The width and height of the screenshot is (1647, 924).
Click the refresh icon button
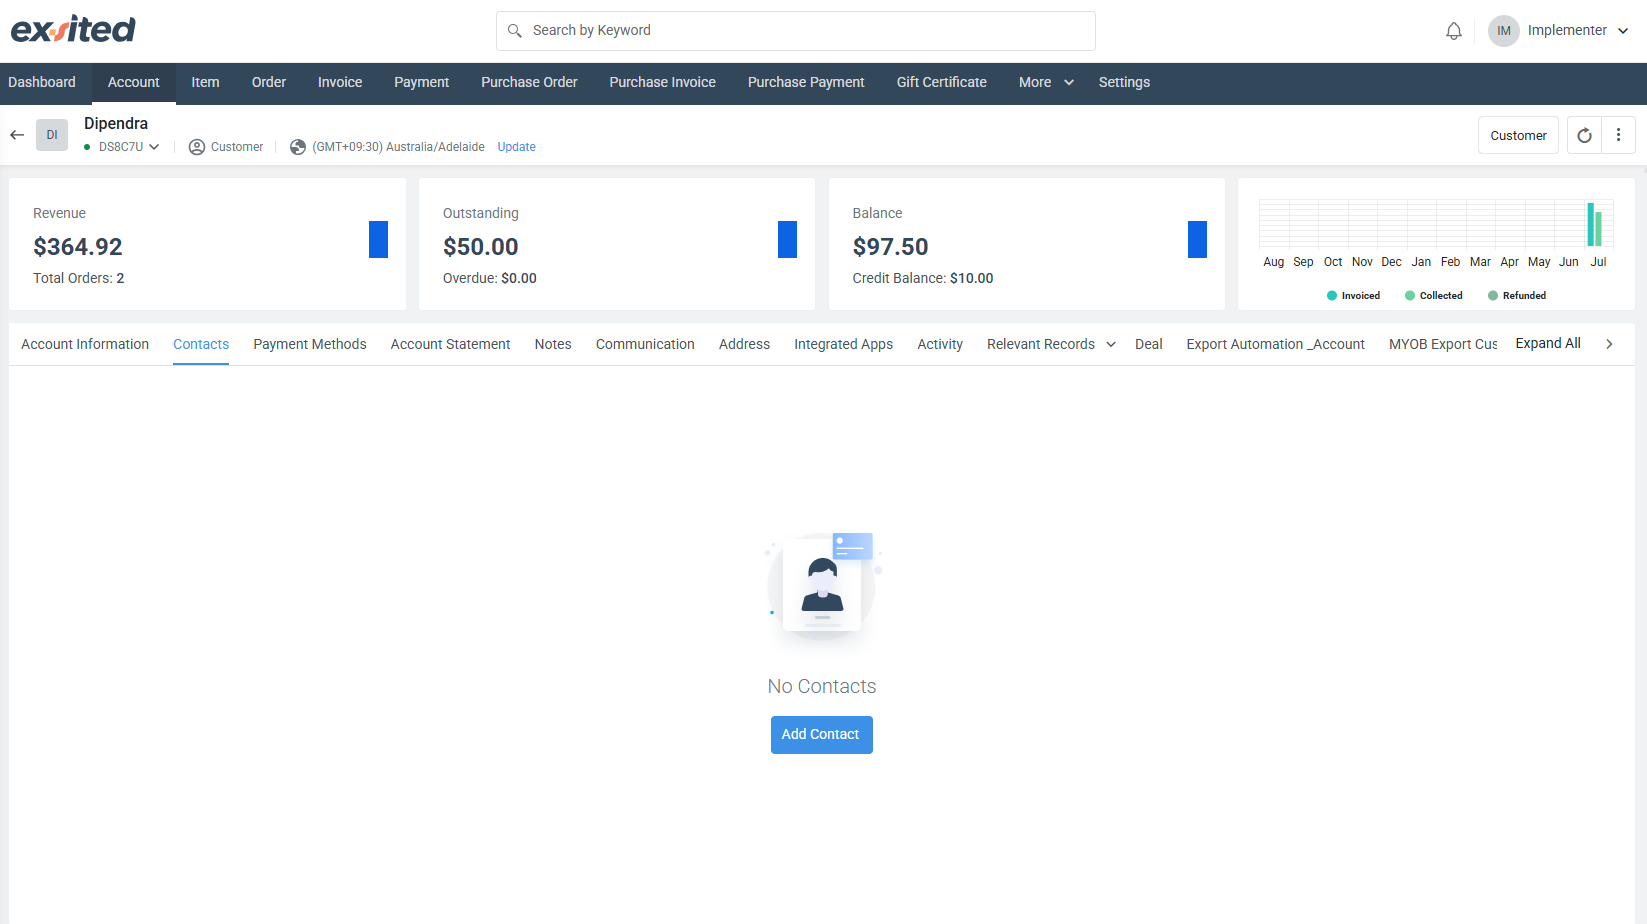coord(1584,135)
